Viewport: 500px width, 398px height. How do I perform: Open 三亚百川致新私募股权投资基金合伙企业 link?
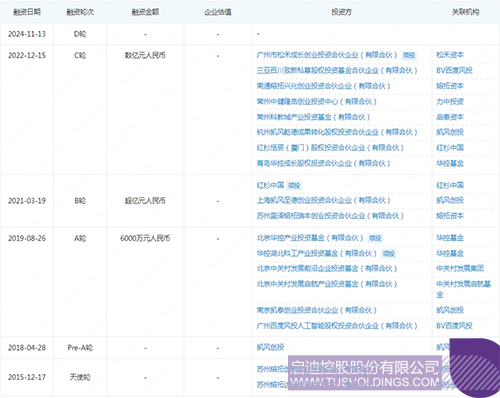pyautogui.click(x=337, y=70)
